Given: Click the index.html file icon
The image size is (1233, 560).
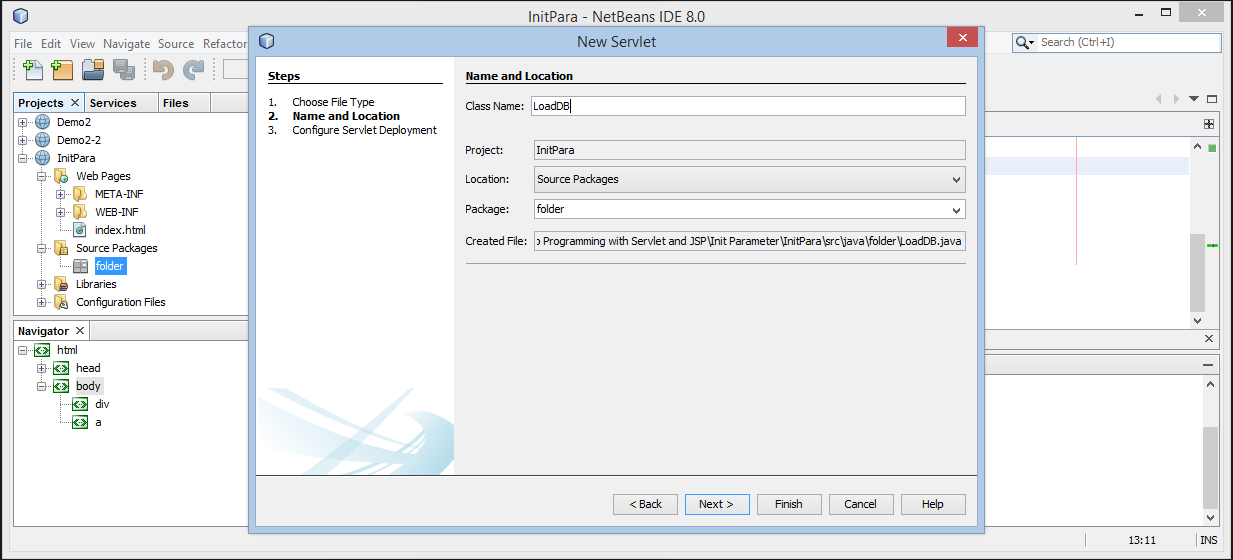Looking at the screenshot, I should 80,230.
